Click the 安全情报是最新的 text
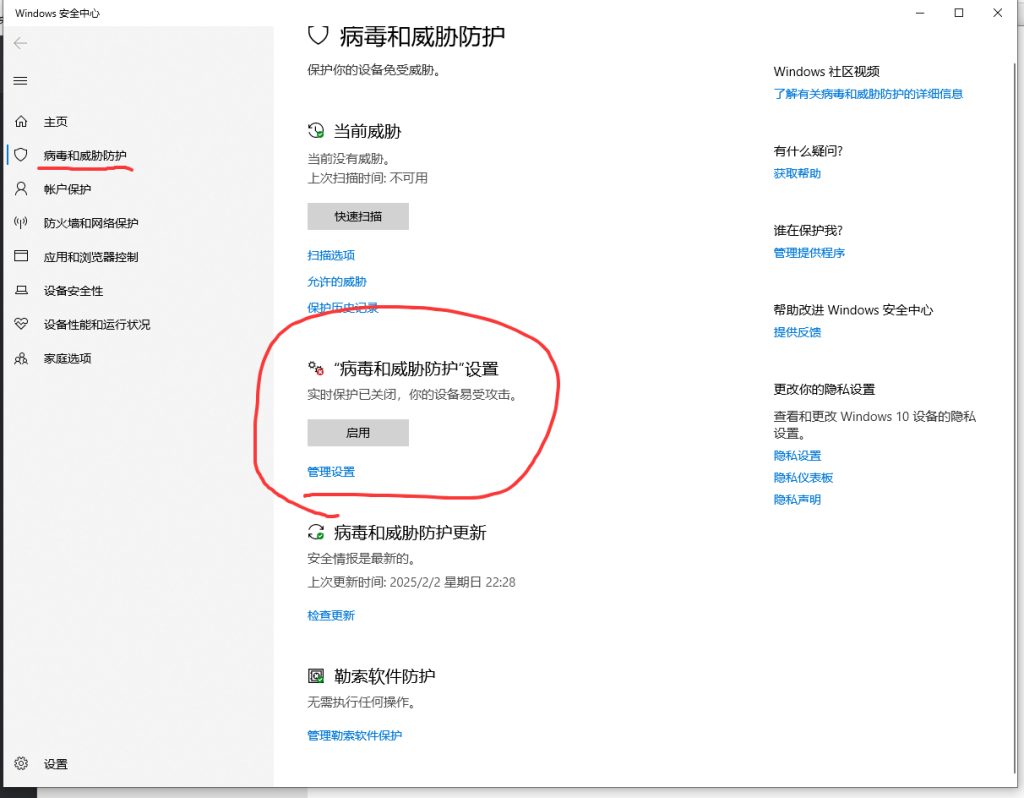Viewport: 1024px width, 798px height. tap(362, 559)
